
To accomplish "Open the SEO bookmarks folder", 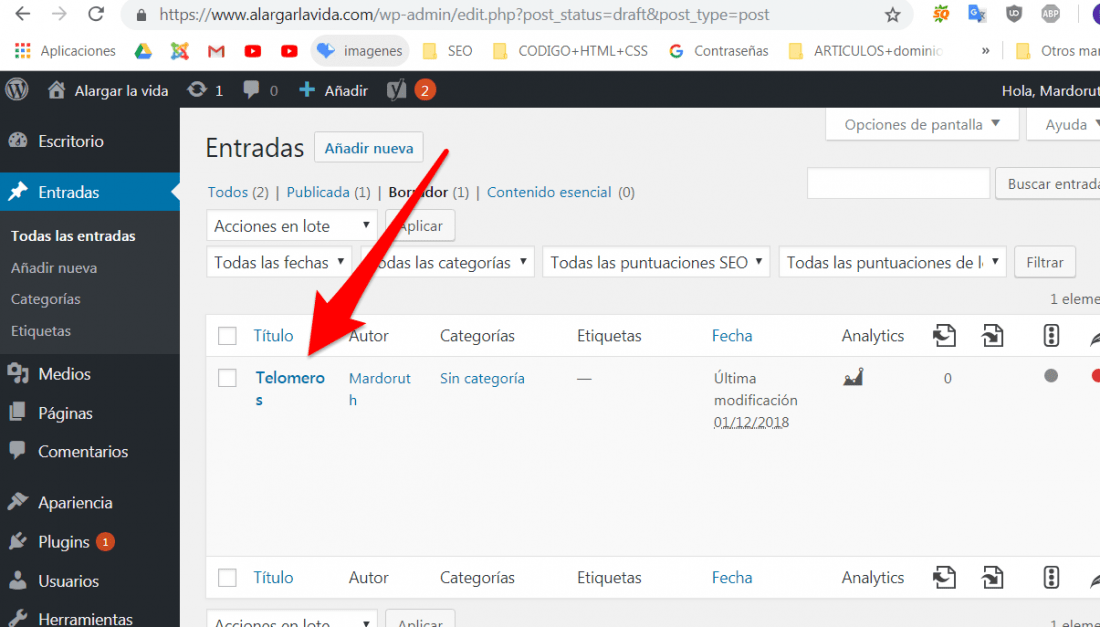I will coord(447,50).
